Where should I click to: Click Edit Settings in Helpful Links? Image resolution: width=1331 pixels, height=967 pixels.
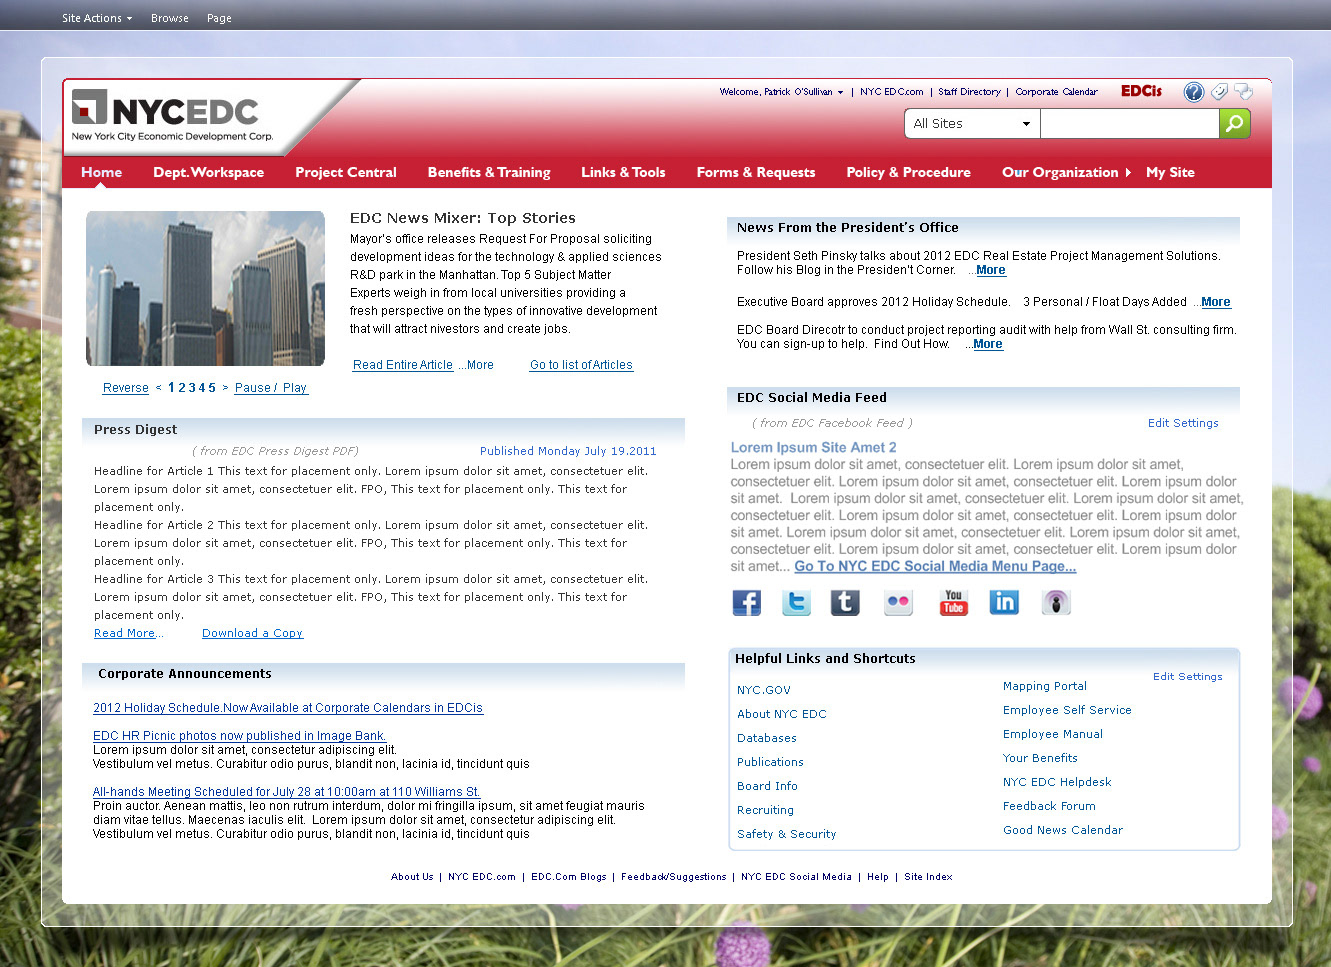[1187, 677]
